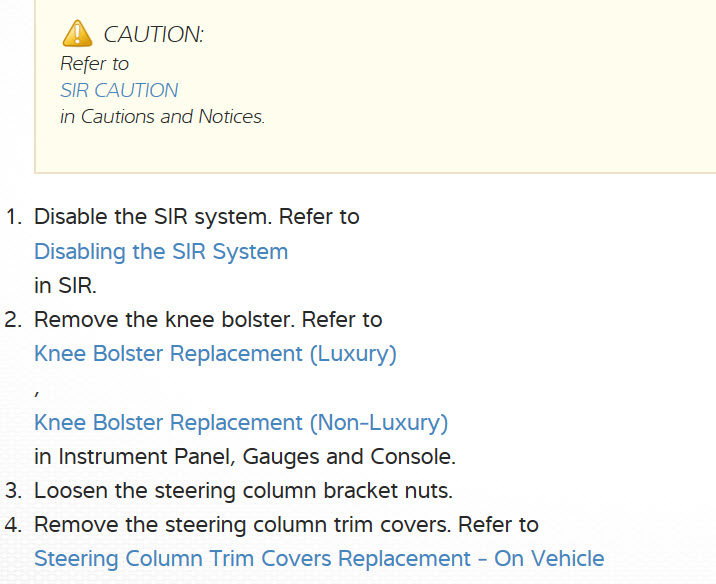Click 'in Instrument Panel, Gauges and Console.' text
The height and width of the screenshot is (584, 716).
245,456
